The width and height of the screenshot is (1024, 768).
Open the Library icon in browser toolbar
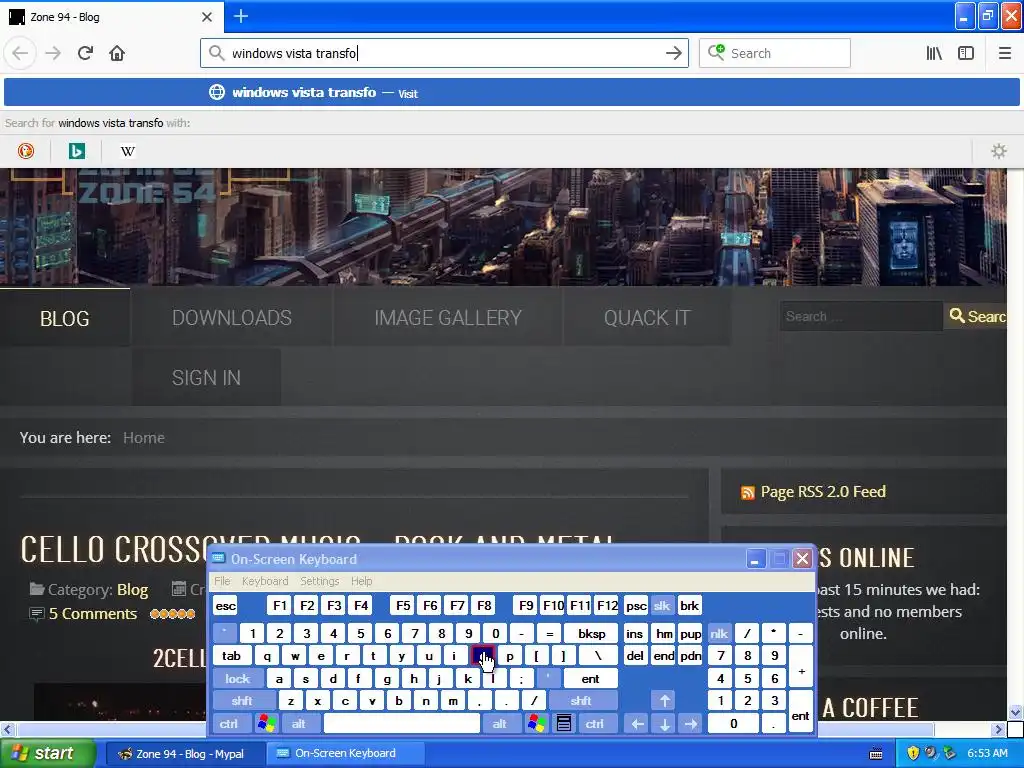click(x=934, y=53)
